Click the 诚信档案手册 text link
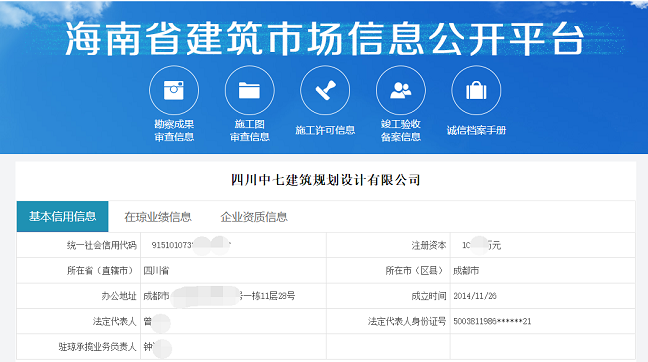This screenshot has height=362, width=648. click(476, 131)
